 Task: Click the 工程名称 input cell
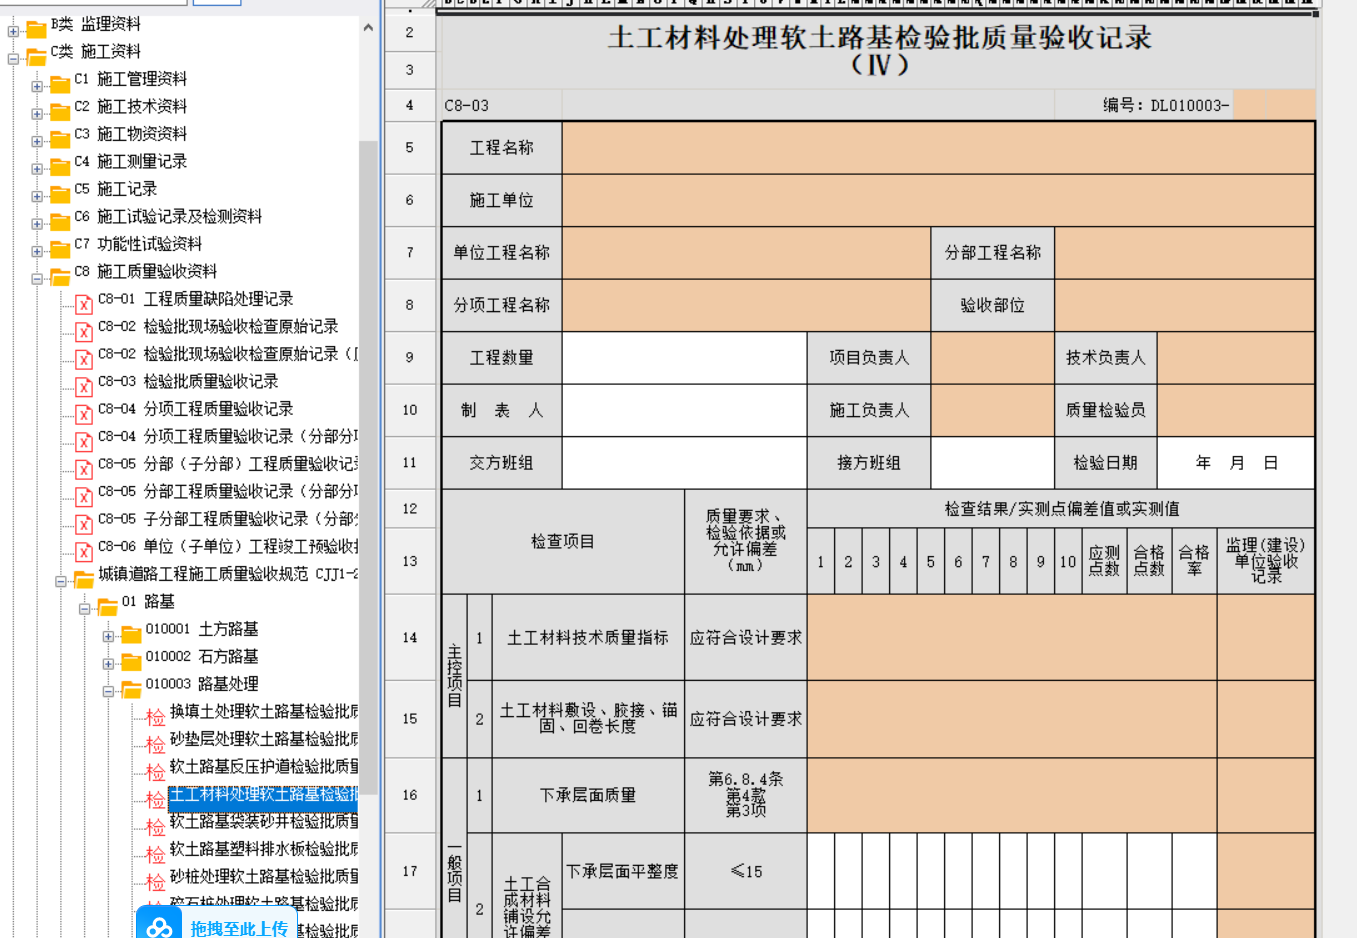(937, 148)
